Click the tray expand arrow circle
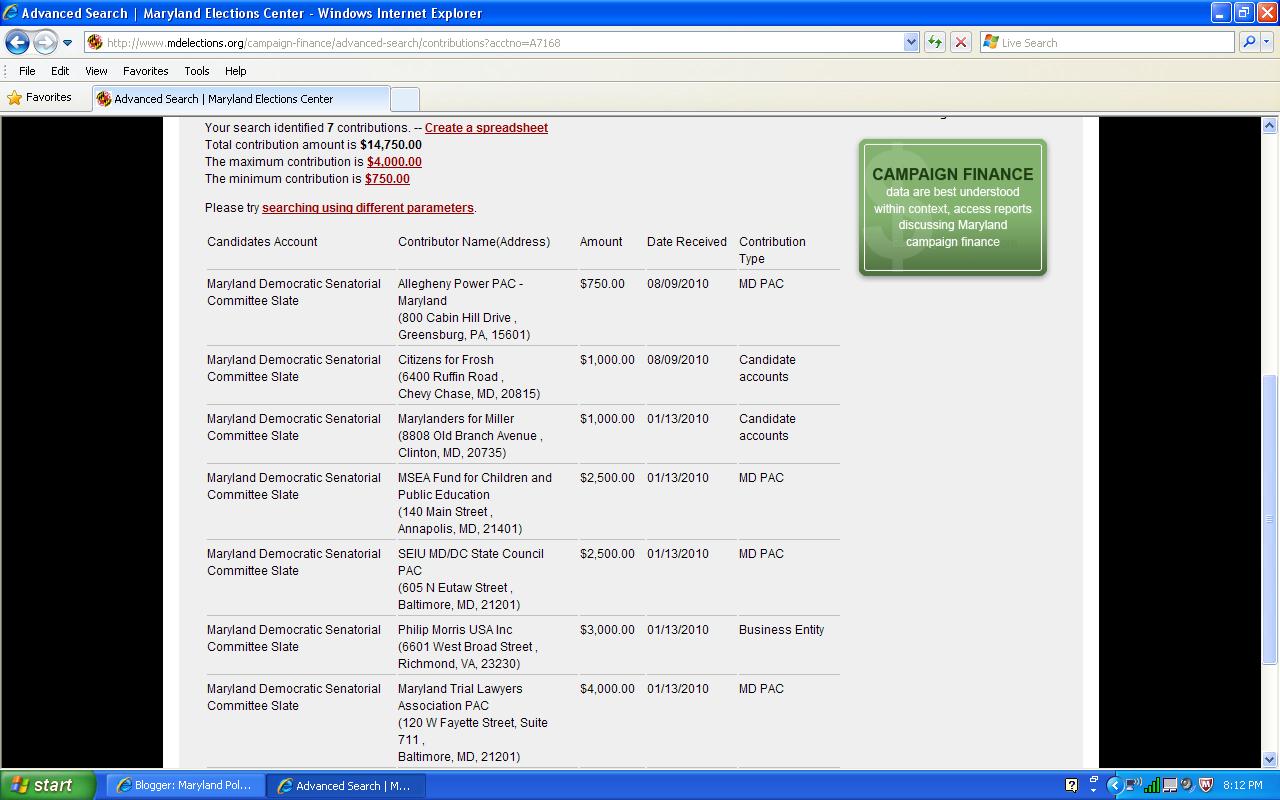This screenshot has width=1280, height=800. click(x=1115, y=785)
